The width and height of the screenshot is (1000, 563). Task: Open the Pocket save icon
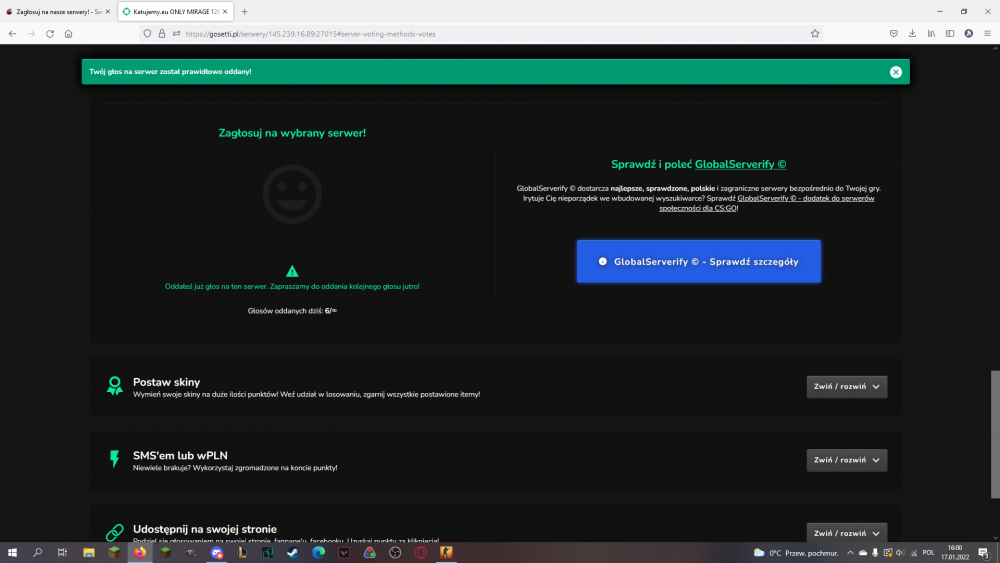[x=893, y=34]
